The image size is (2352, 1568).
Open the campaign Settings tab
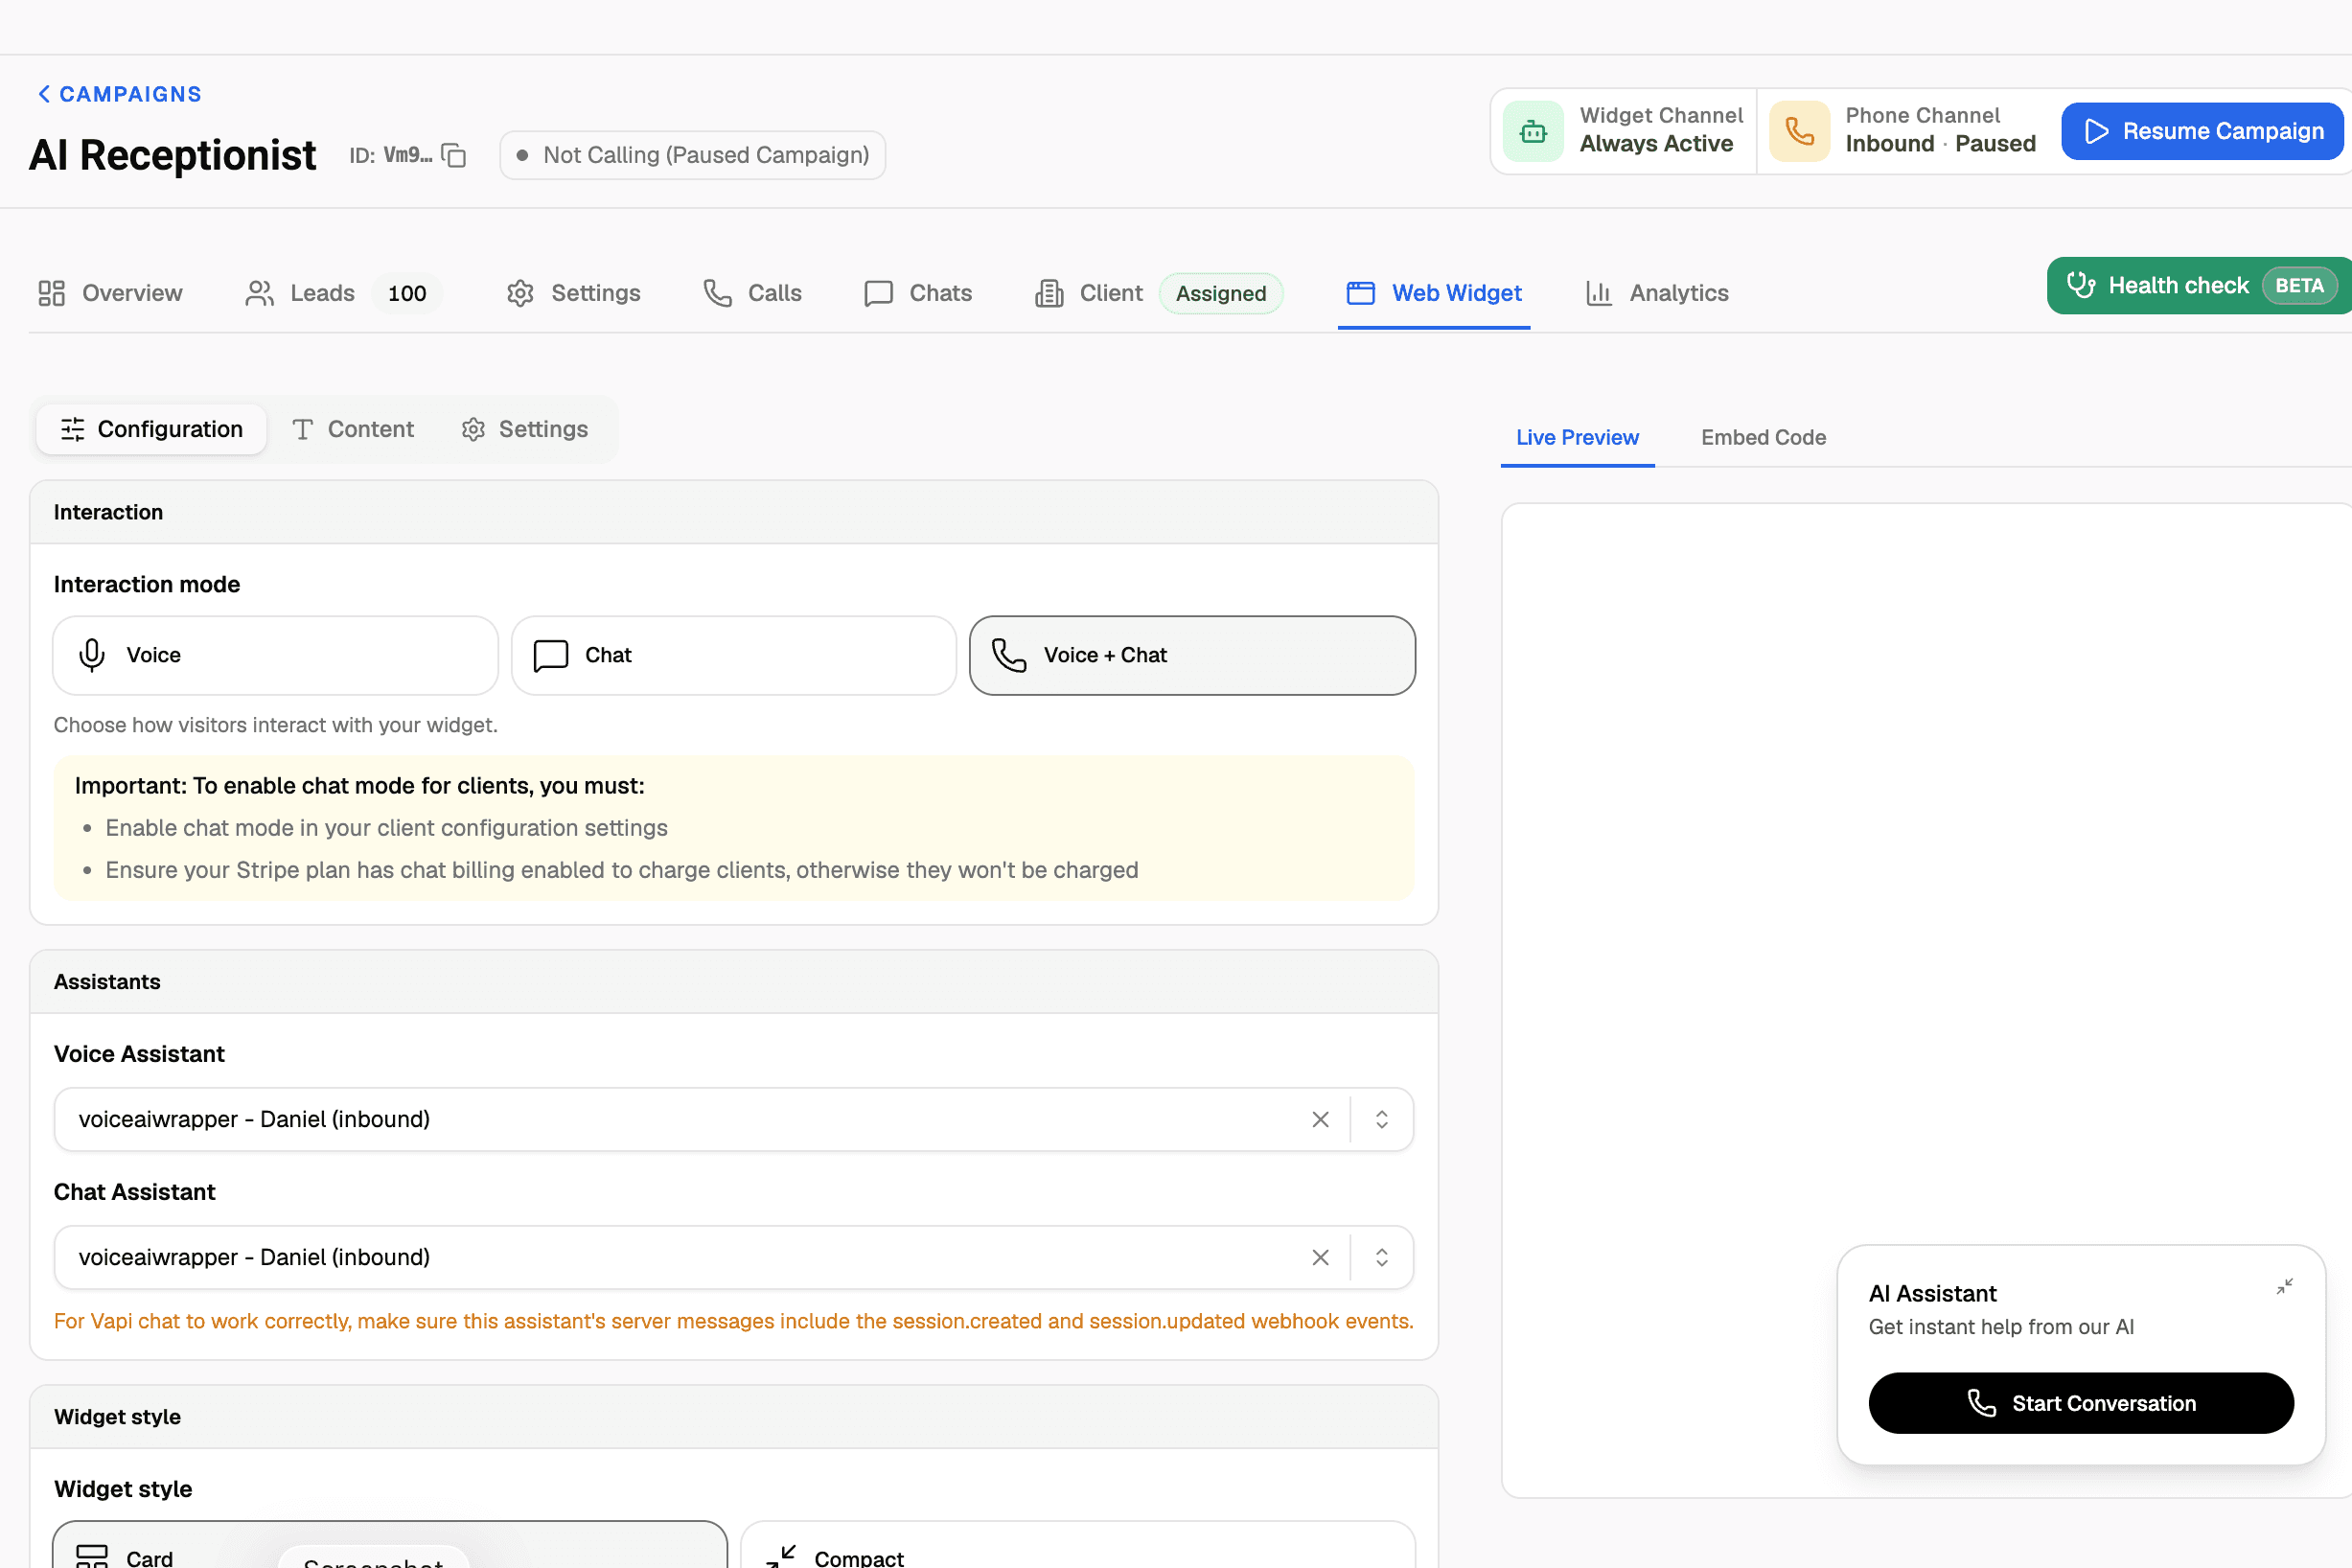tap(573, 293)
